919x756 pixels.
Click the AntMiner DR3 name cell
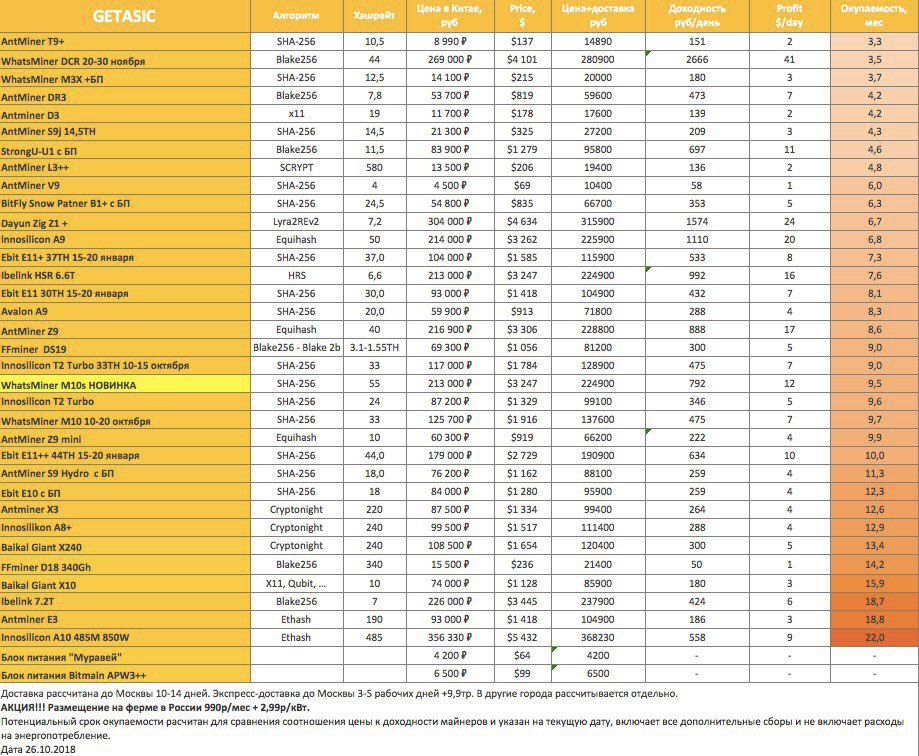pyautogui.click(x=125, y=96)
